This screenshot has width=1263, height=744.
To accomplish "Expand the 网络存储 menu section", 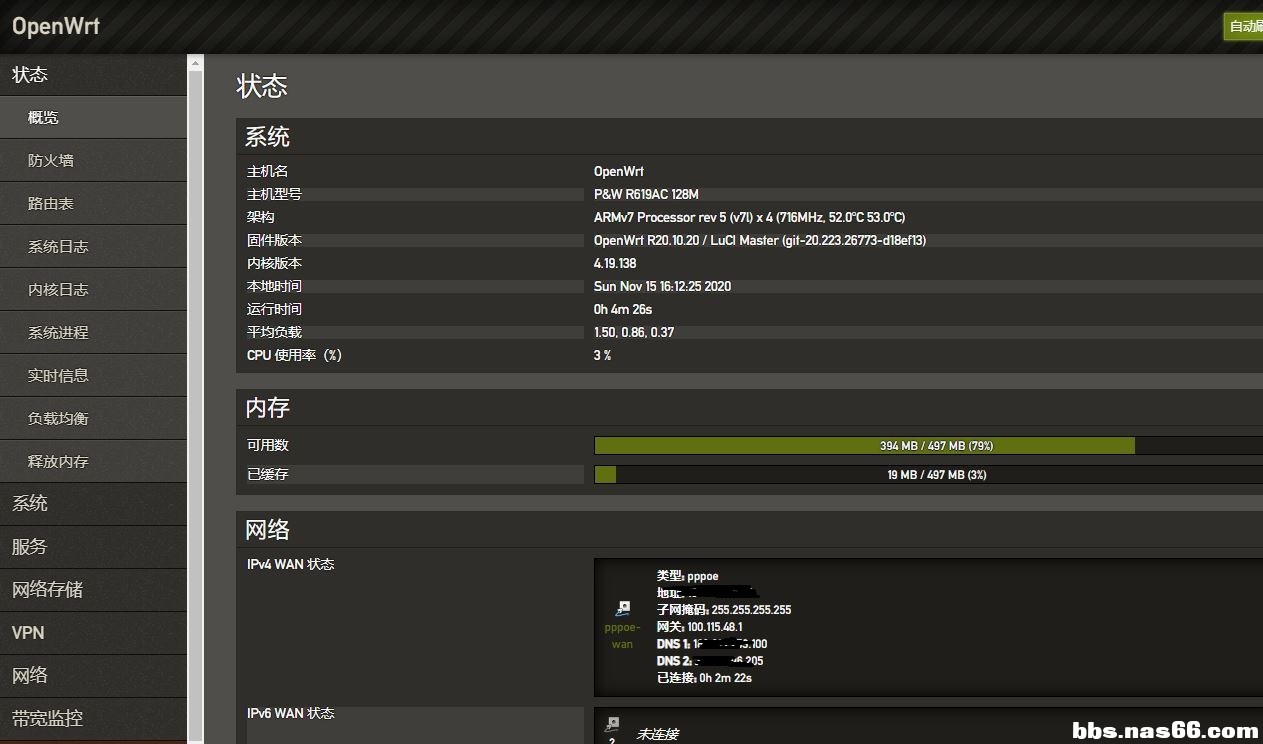I will click(47, 590).
